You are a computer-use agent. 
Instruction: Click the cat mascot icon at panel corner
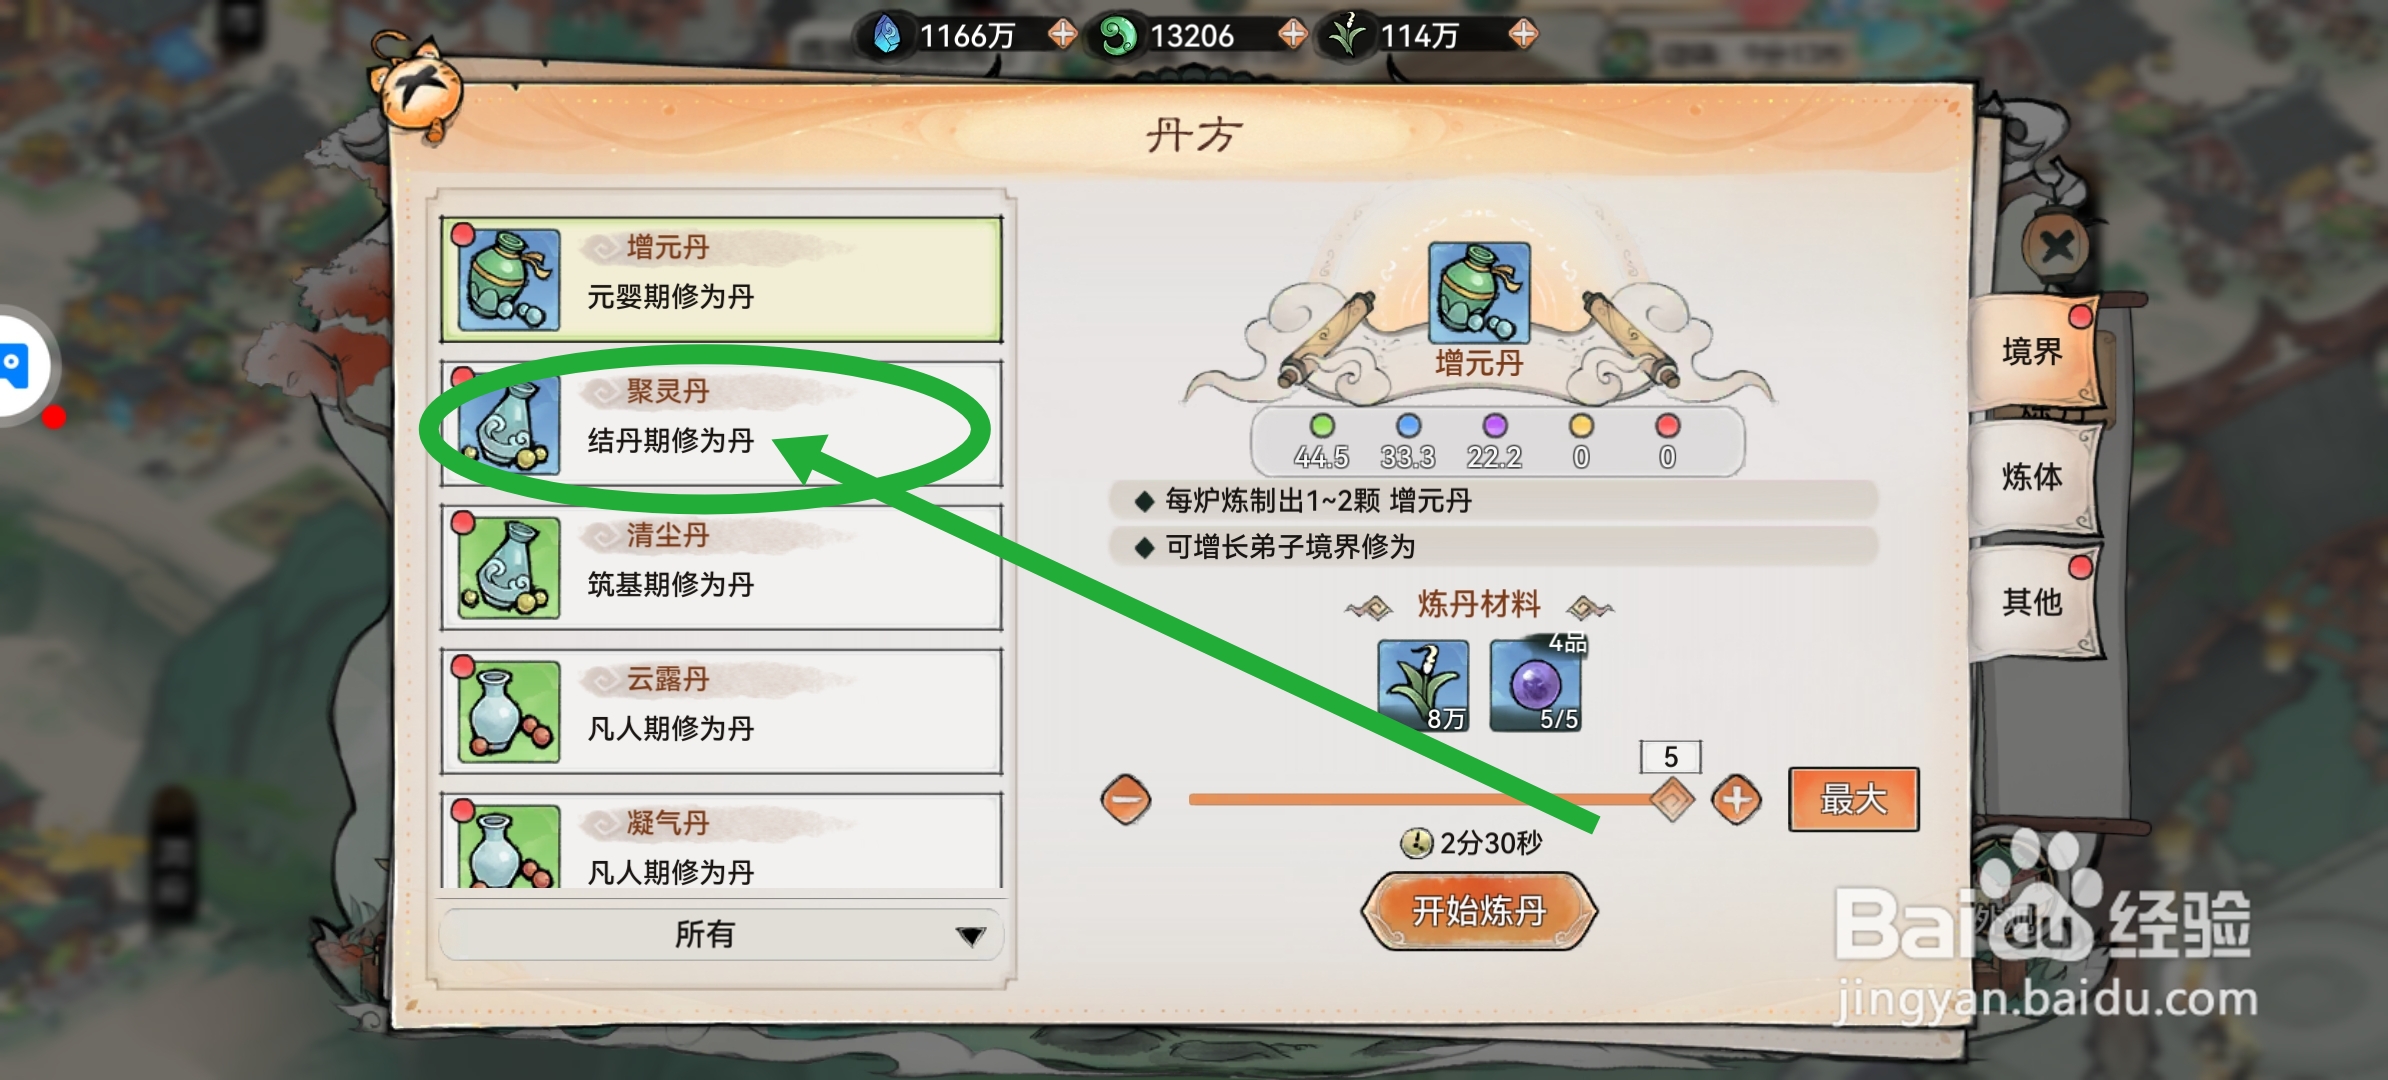click(x=416, y=88)
